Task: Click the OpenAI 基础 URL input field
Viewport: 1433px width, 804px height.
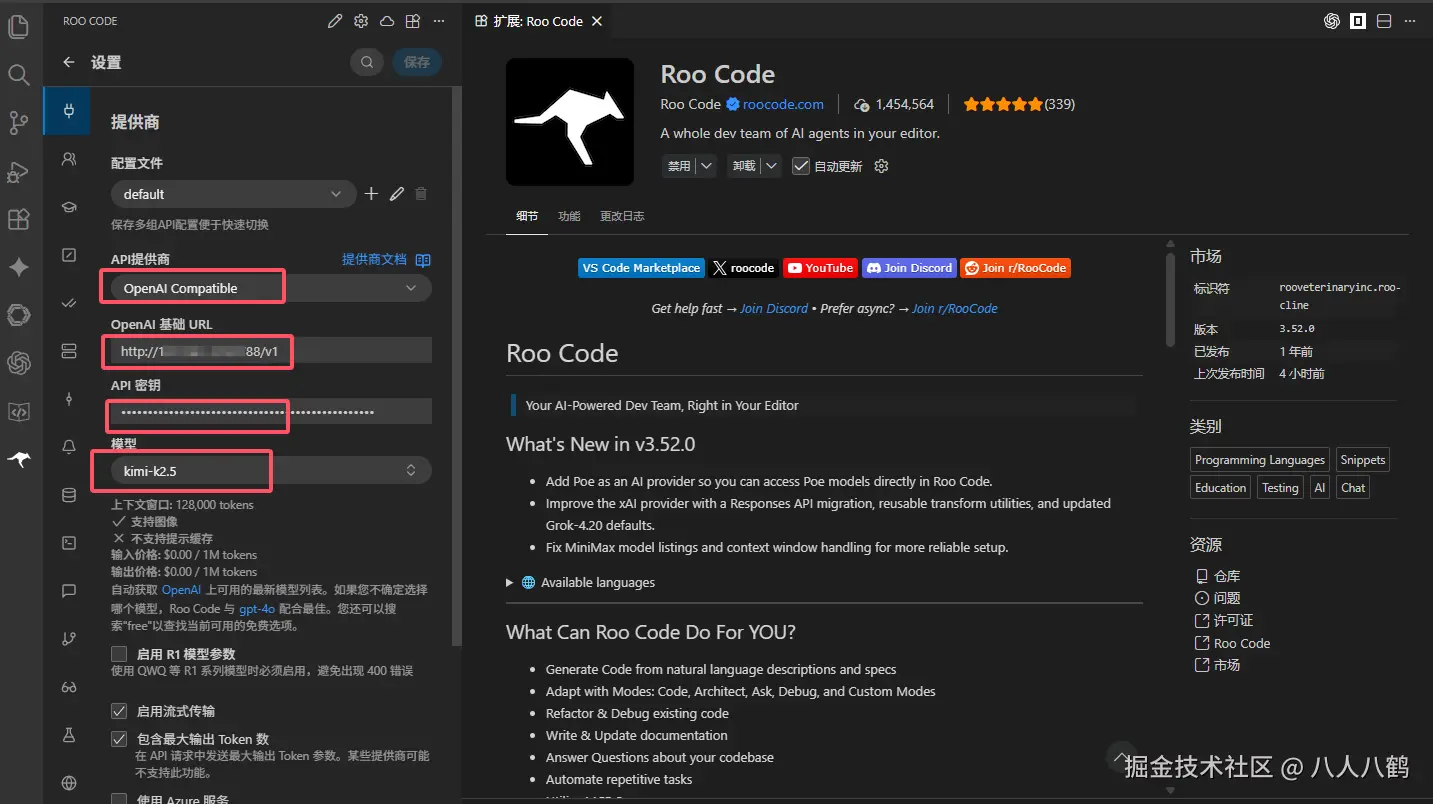Action: point(271,351)
